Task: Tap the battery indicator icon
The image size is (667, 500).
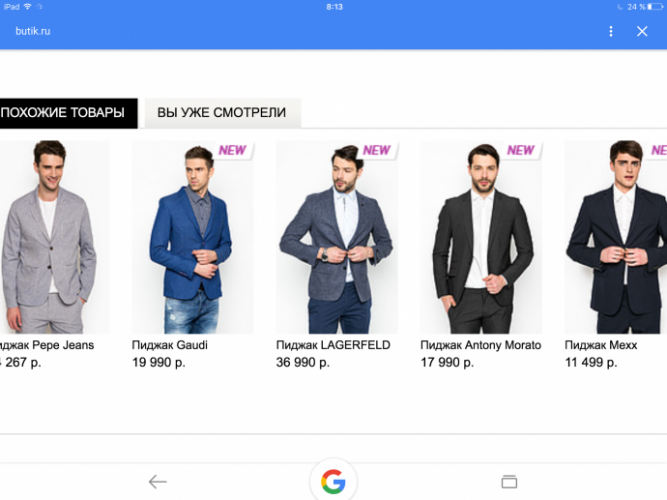Action: [x=655, y=7]
